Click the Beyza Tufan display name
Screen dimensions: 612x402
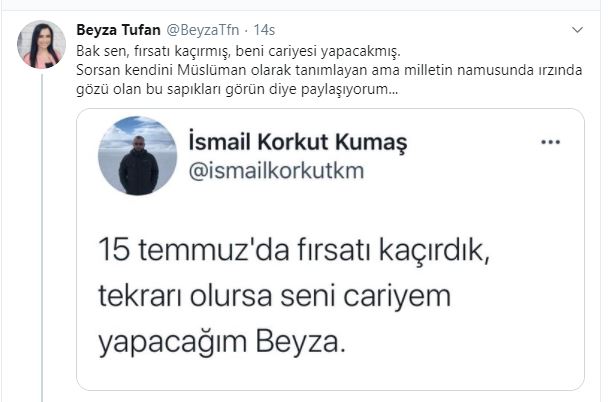pyautogui.click(x=118, y=30)
